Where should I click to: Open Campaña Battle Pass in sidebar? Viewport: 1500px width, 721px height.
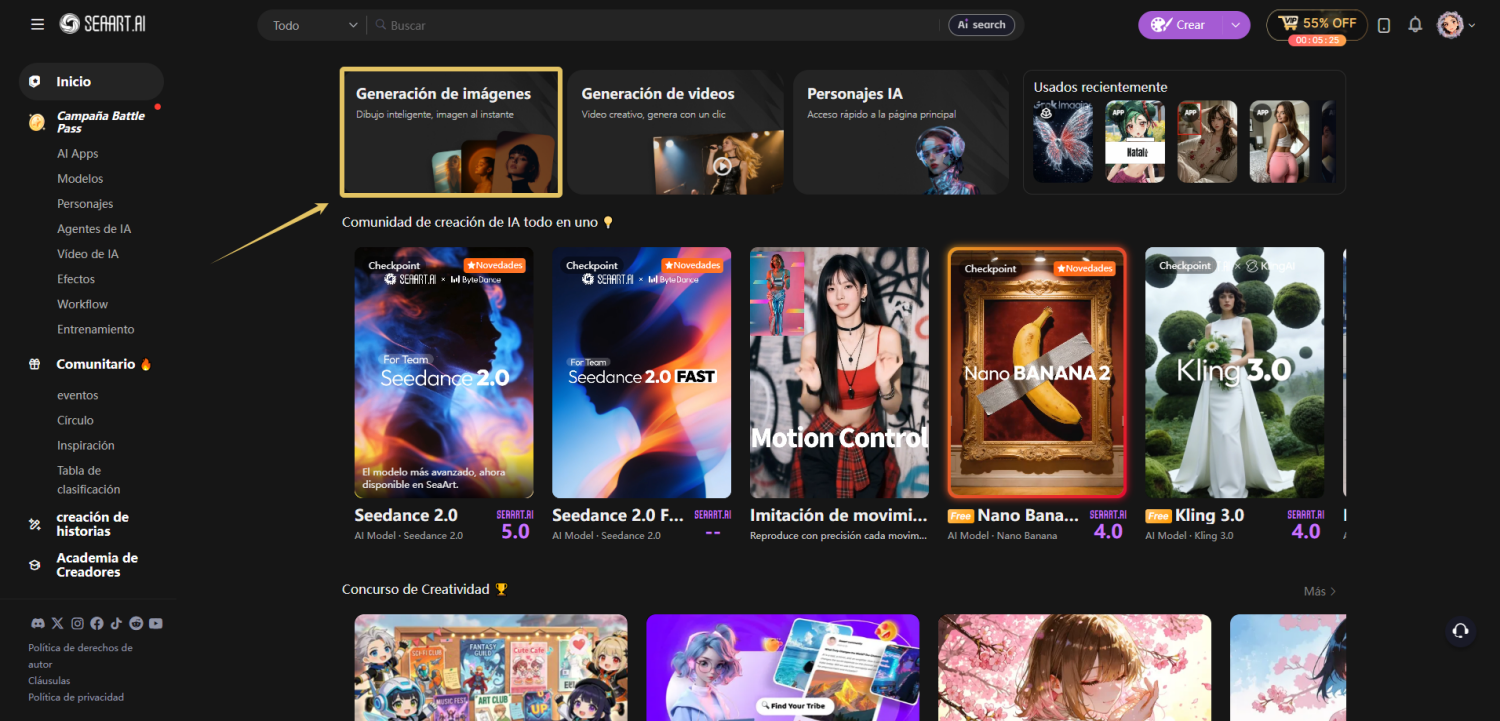(100, 122)
